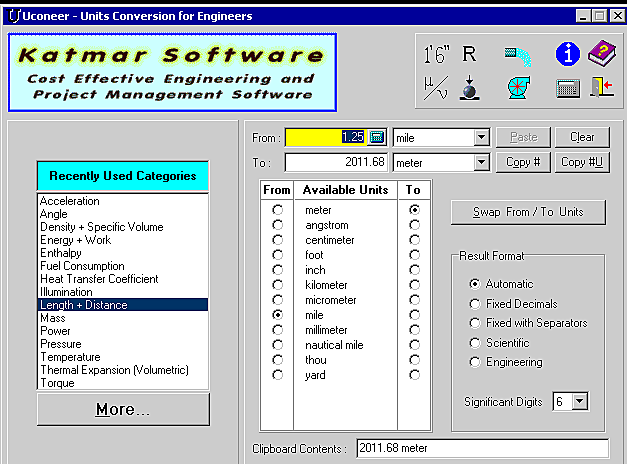Select the Acceleration category
The image size is (627, 464).
point(122,201)
